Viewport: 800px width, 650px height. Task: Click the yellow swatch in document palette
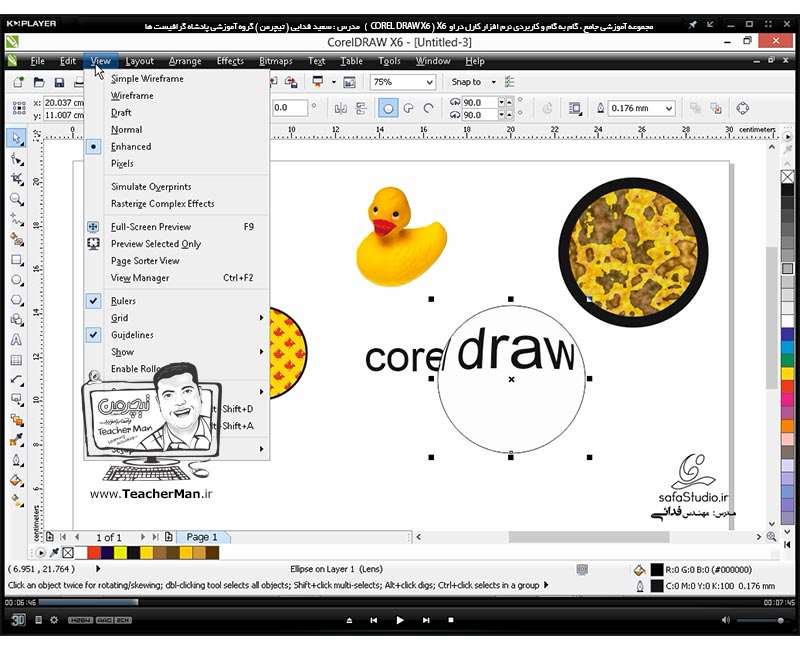(120, 553)
